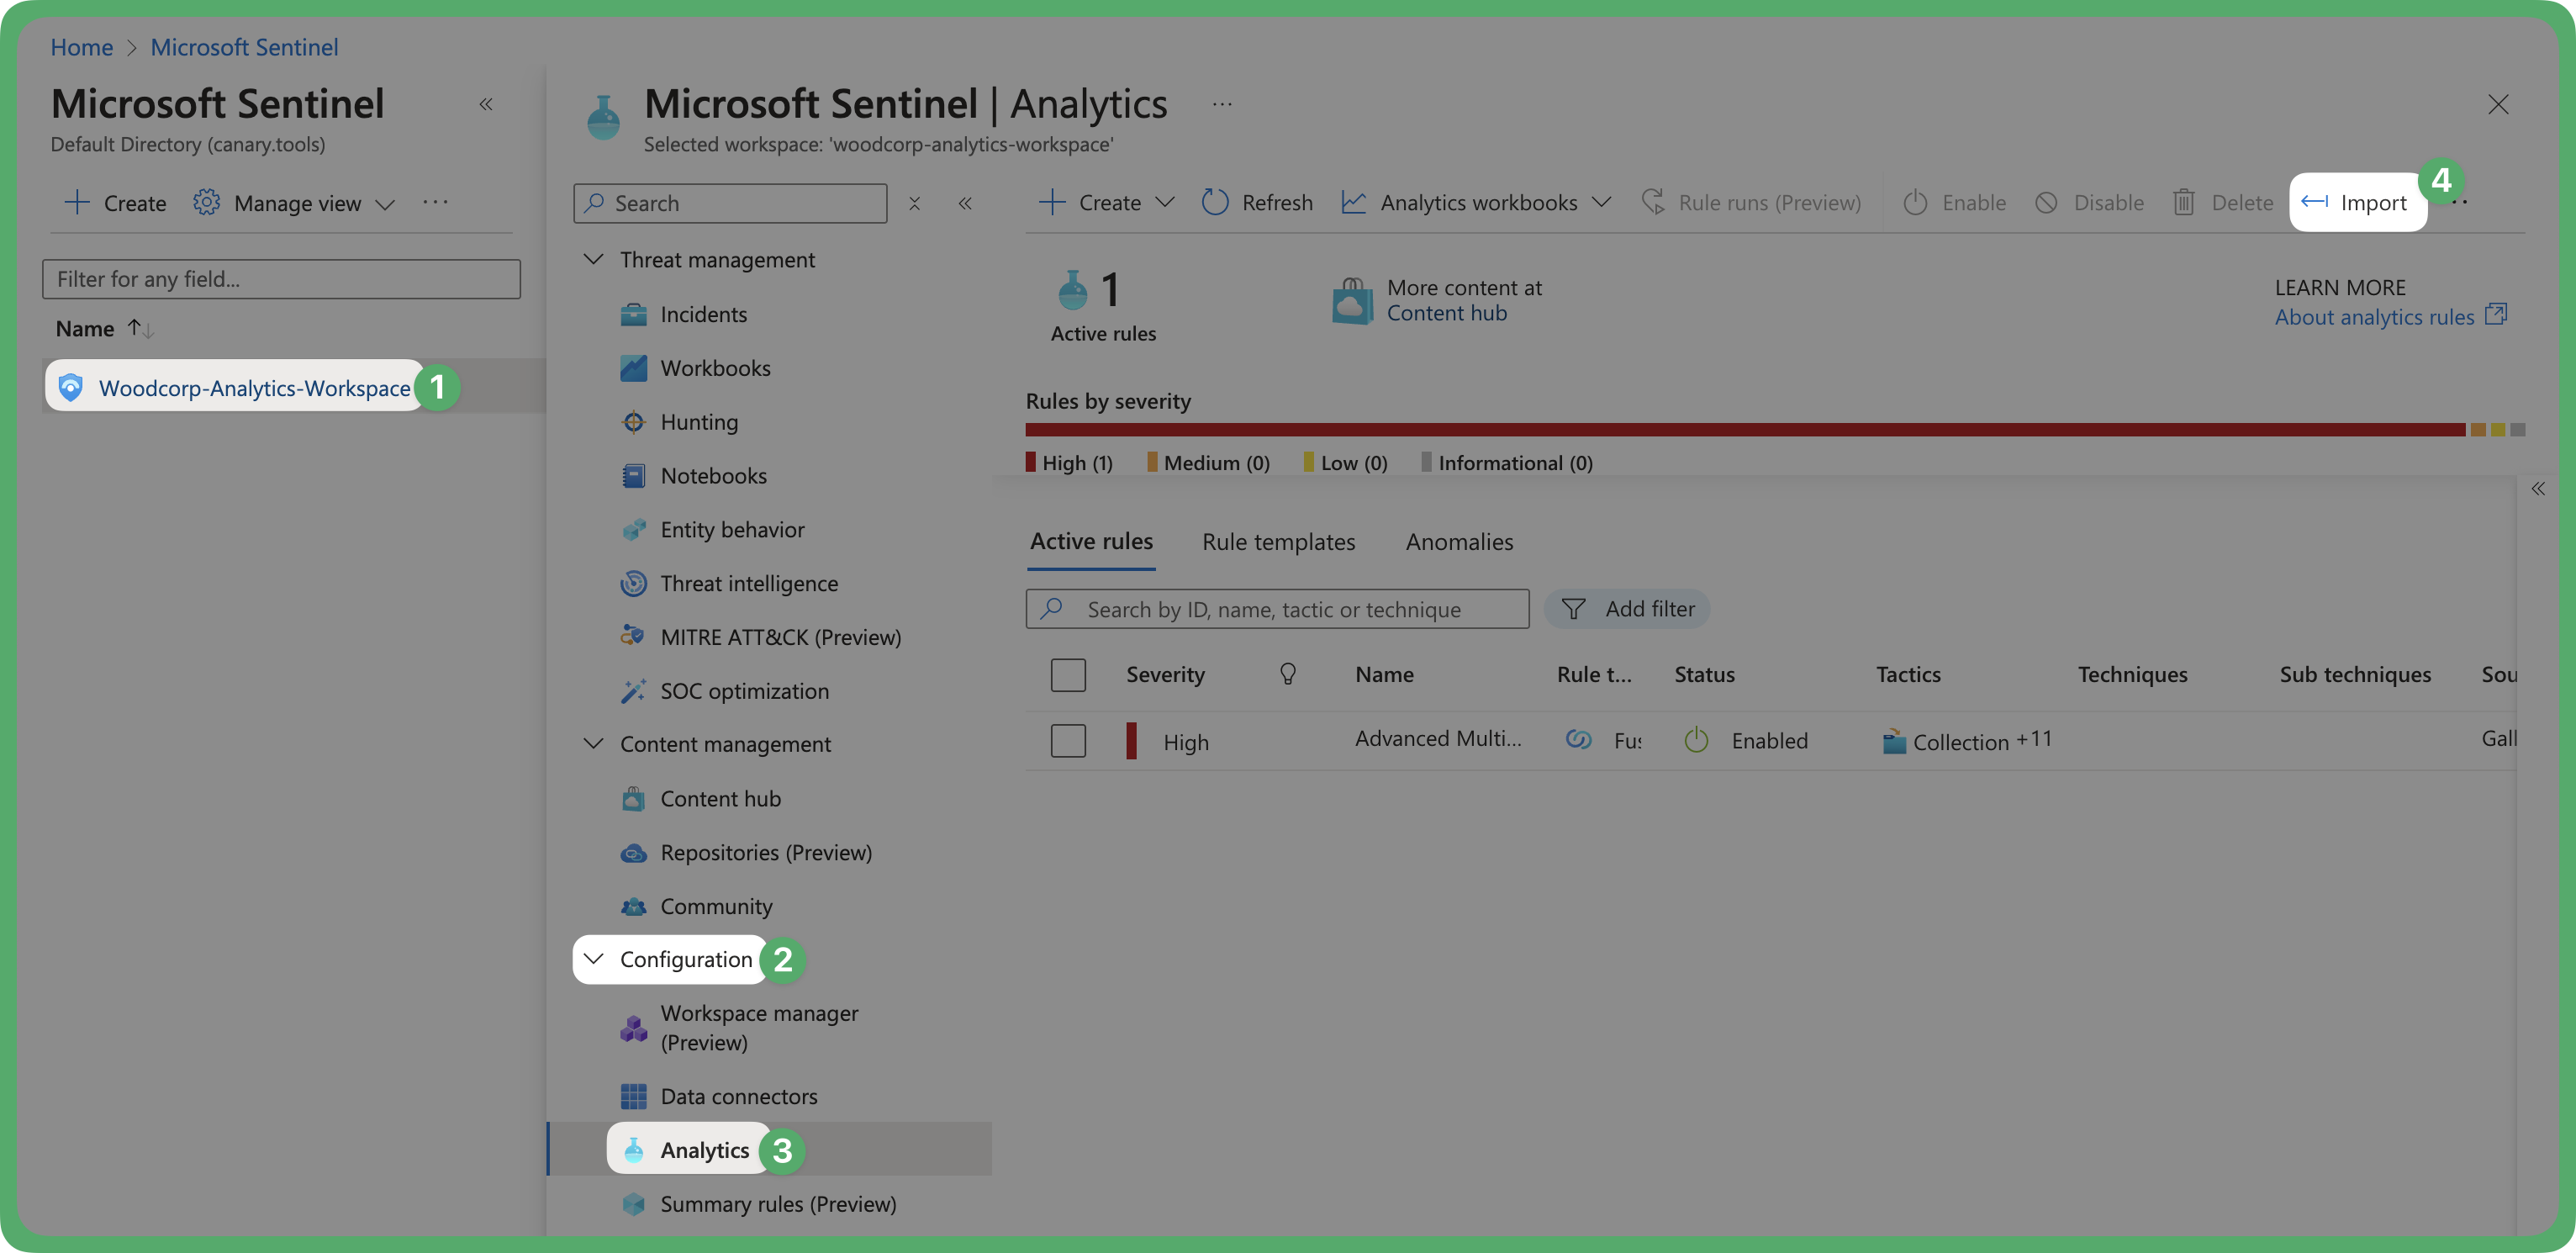
Task: Switch to the Rule templates tab
Action: (x=1278, y=540)
